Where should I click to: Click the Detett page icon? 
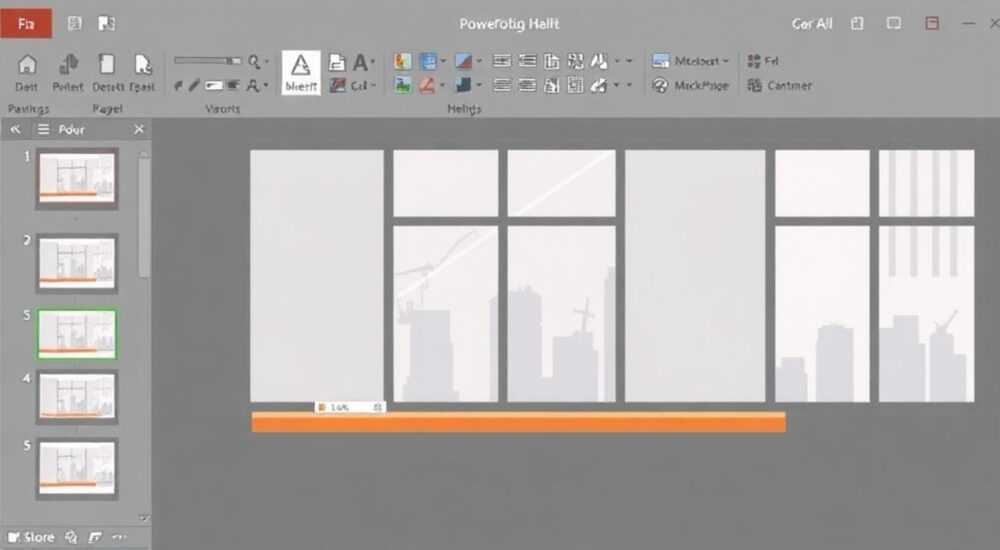107,73
